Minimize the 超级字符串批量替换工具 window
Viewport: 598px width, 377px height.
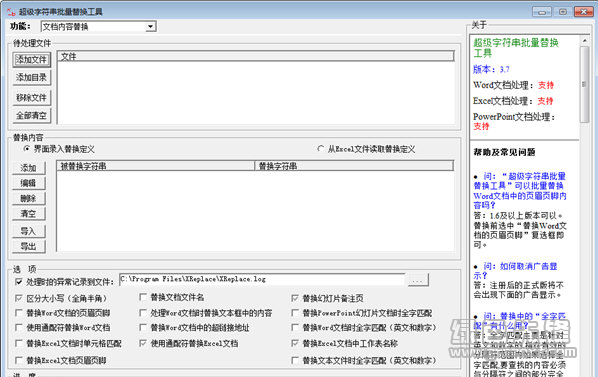[x=542, y=12]
